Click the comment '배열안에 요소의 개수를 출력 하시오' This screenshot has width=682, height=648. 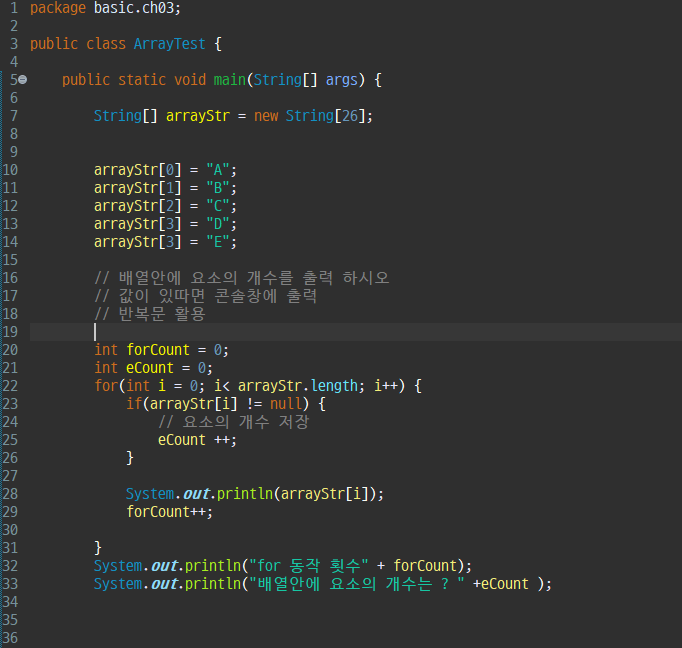(241, 278)
